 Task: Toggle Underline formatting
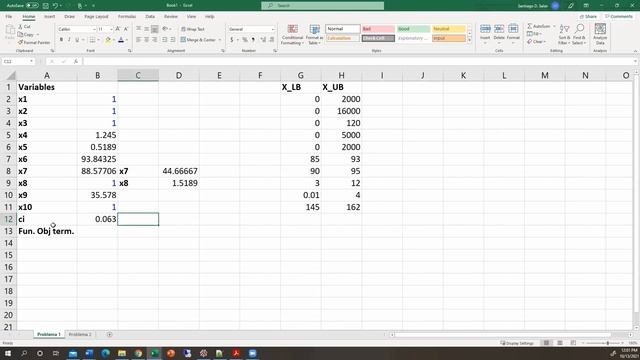pyautogui.click(x=77, y=40)
